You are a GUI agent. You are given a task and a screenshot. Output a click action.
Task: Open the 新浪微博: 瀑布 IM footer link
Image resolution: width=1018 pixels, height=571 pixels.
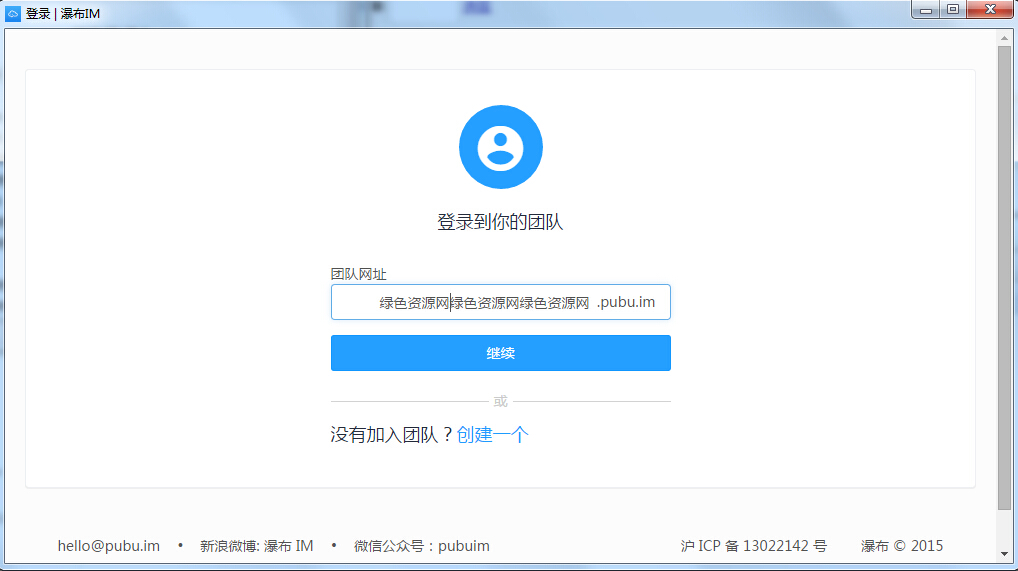256,546
